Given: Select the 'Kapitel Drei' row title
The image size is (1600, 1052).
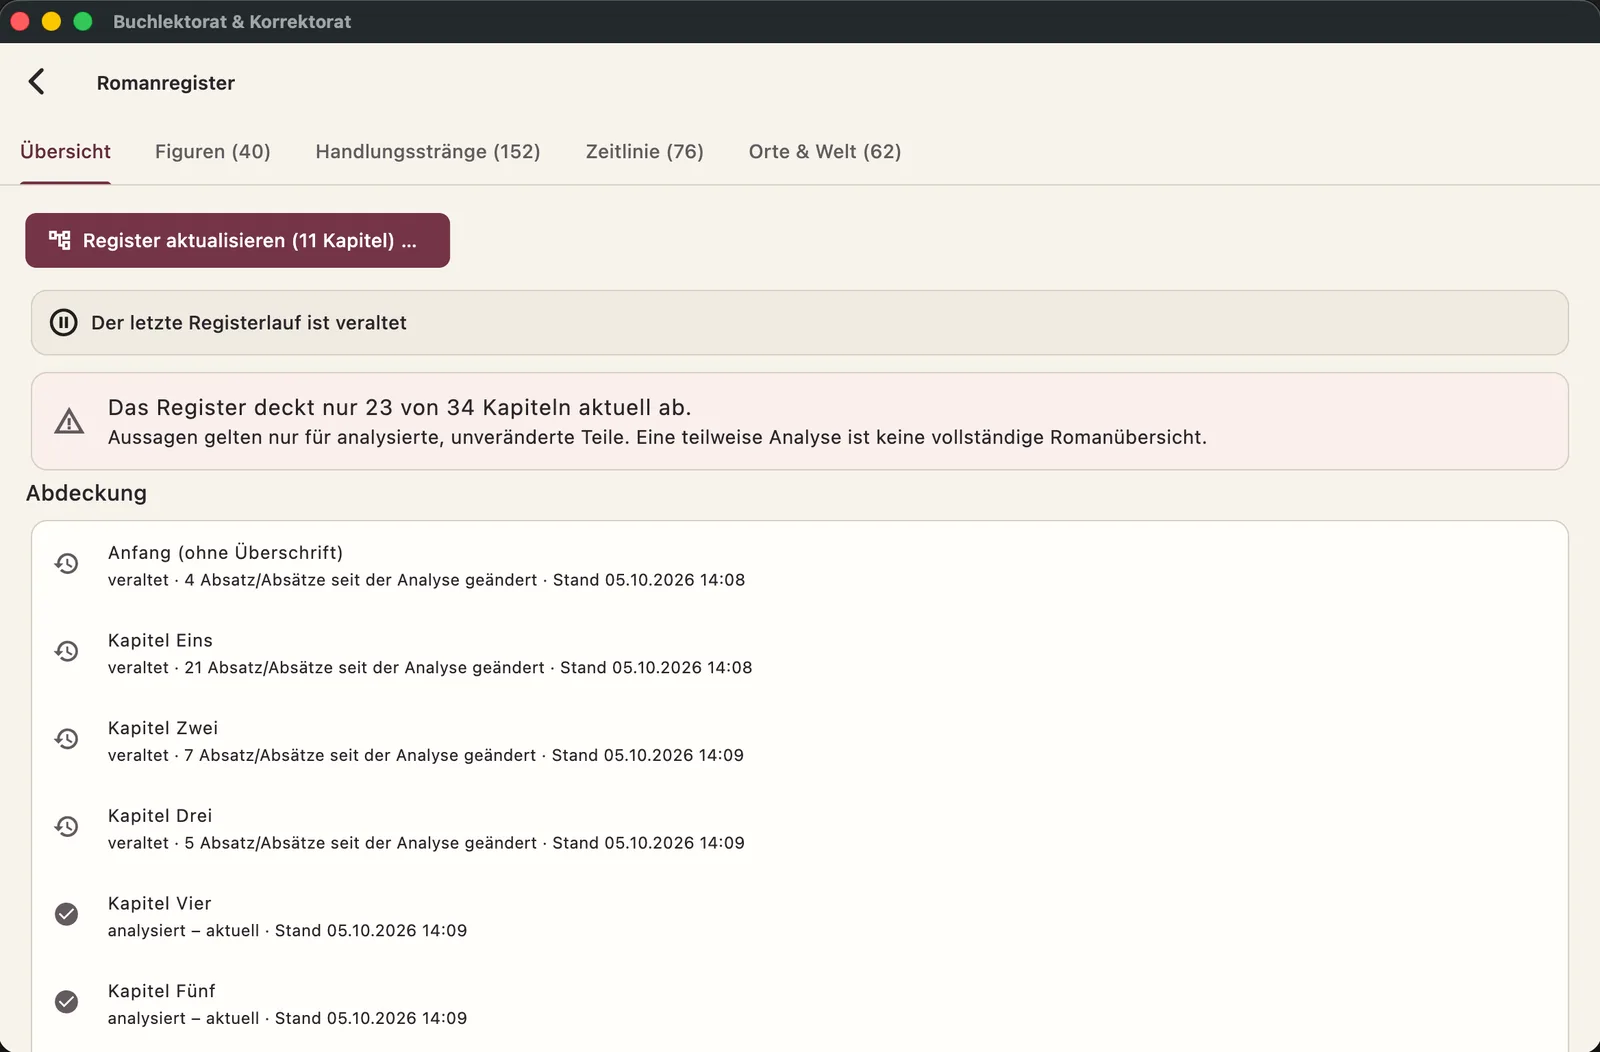Looking at the screenshot, I should click(160, 816).
